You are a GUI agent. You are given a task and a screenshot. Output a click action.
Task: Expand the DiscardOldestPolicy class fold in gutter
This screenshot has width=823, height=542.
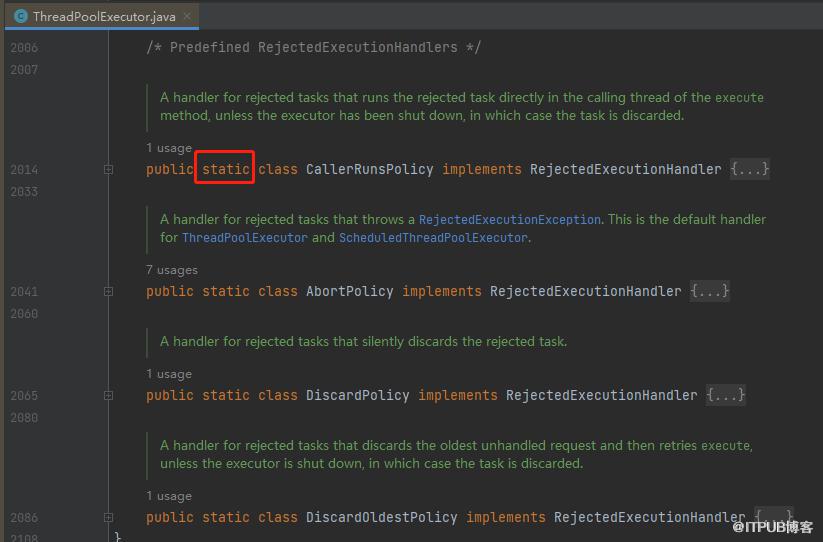pos(108,517)
